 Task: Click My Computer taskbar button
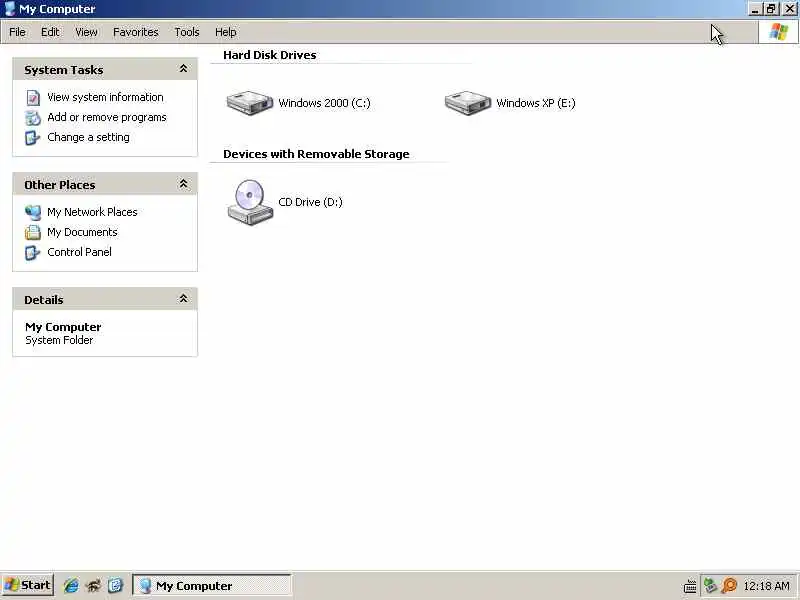click(x=212, y=585)
